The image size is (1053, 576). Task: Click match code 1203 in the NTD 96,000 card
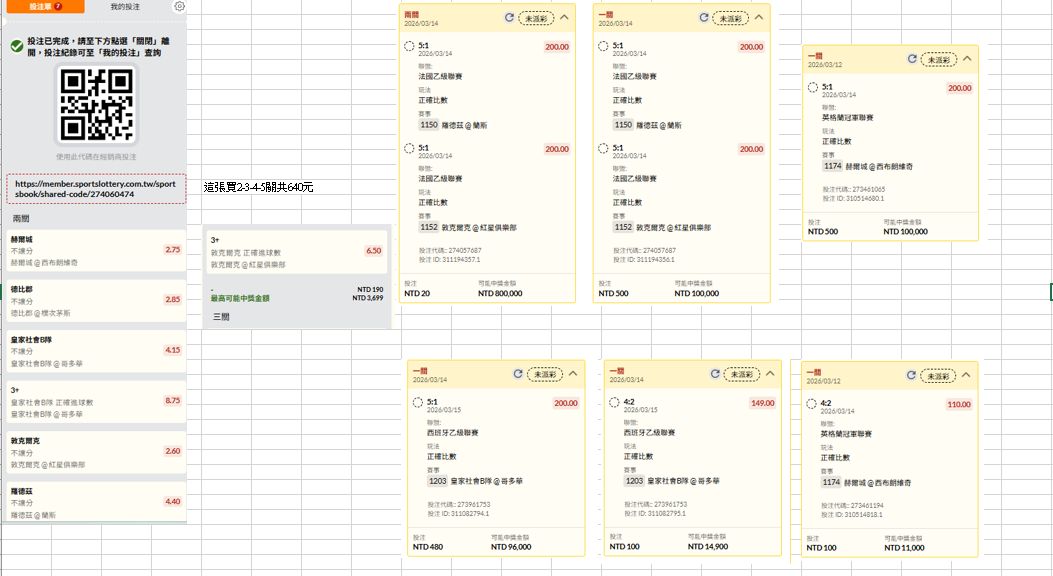(x=438, y=481)
